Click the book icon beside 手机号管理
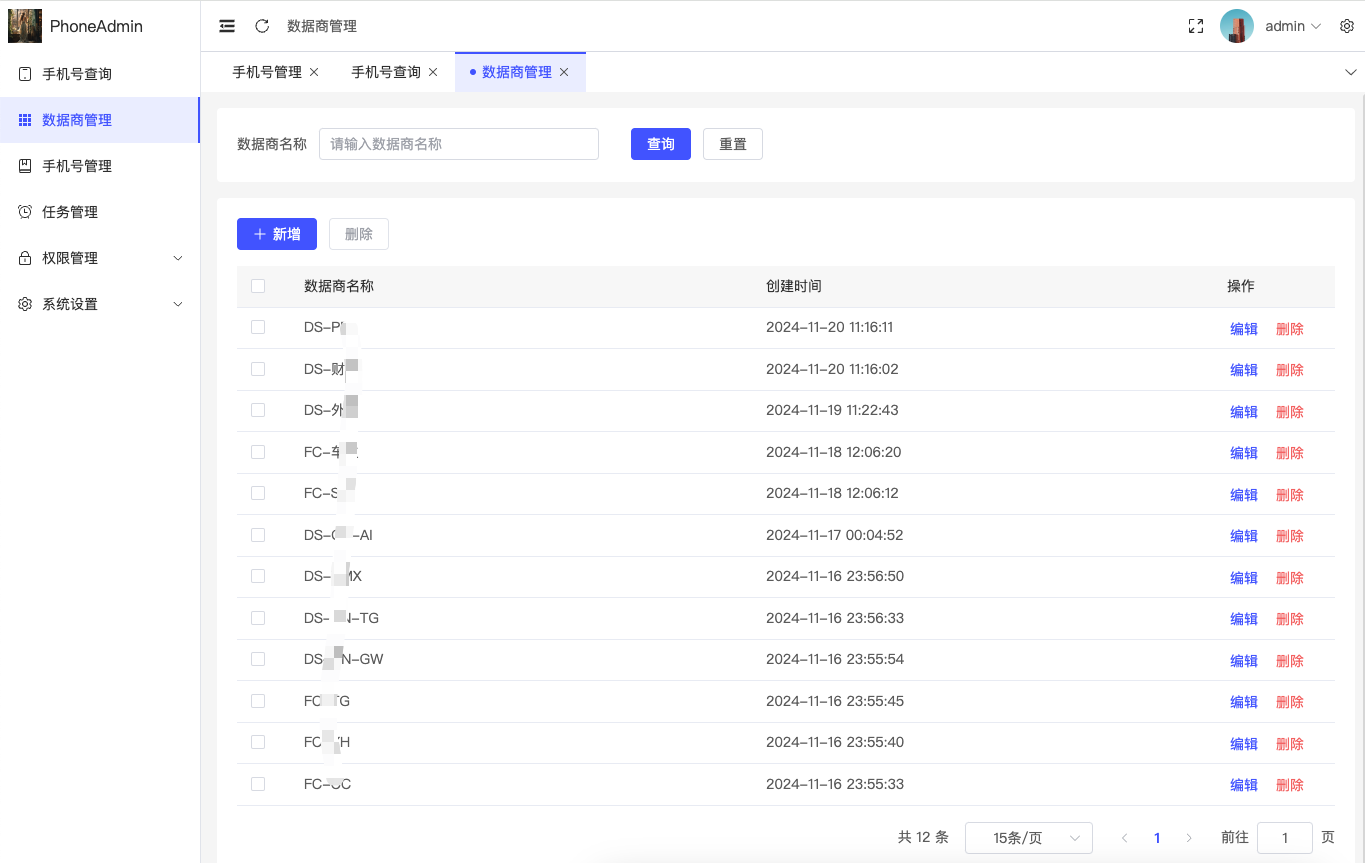Screen dimensions: 1365x863 pos(25,166)
